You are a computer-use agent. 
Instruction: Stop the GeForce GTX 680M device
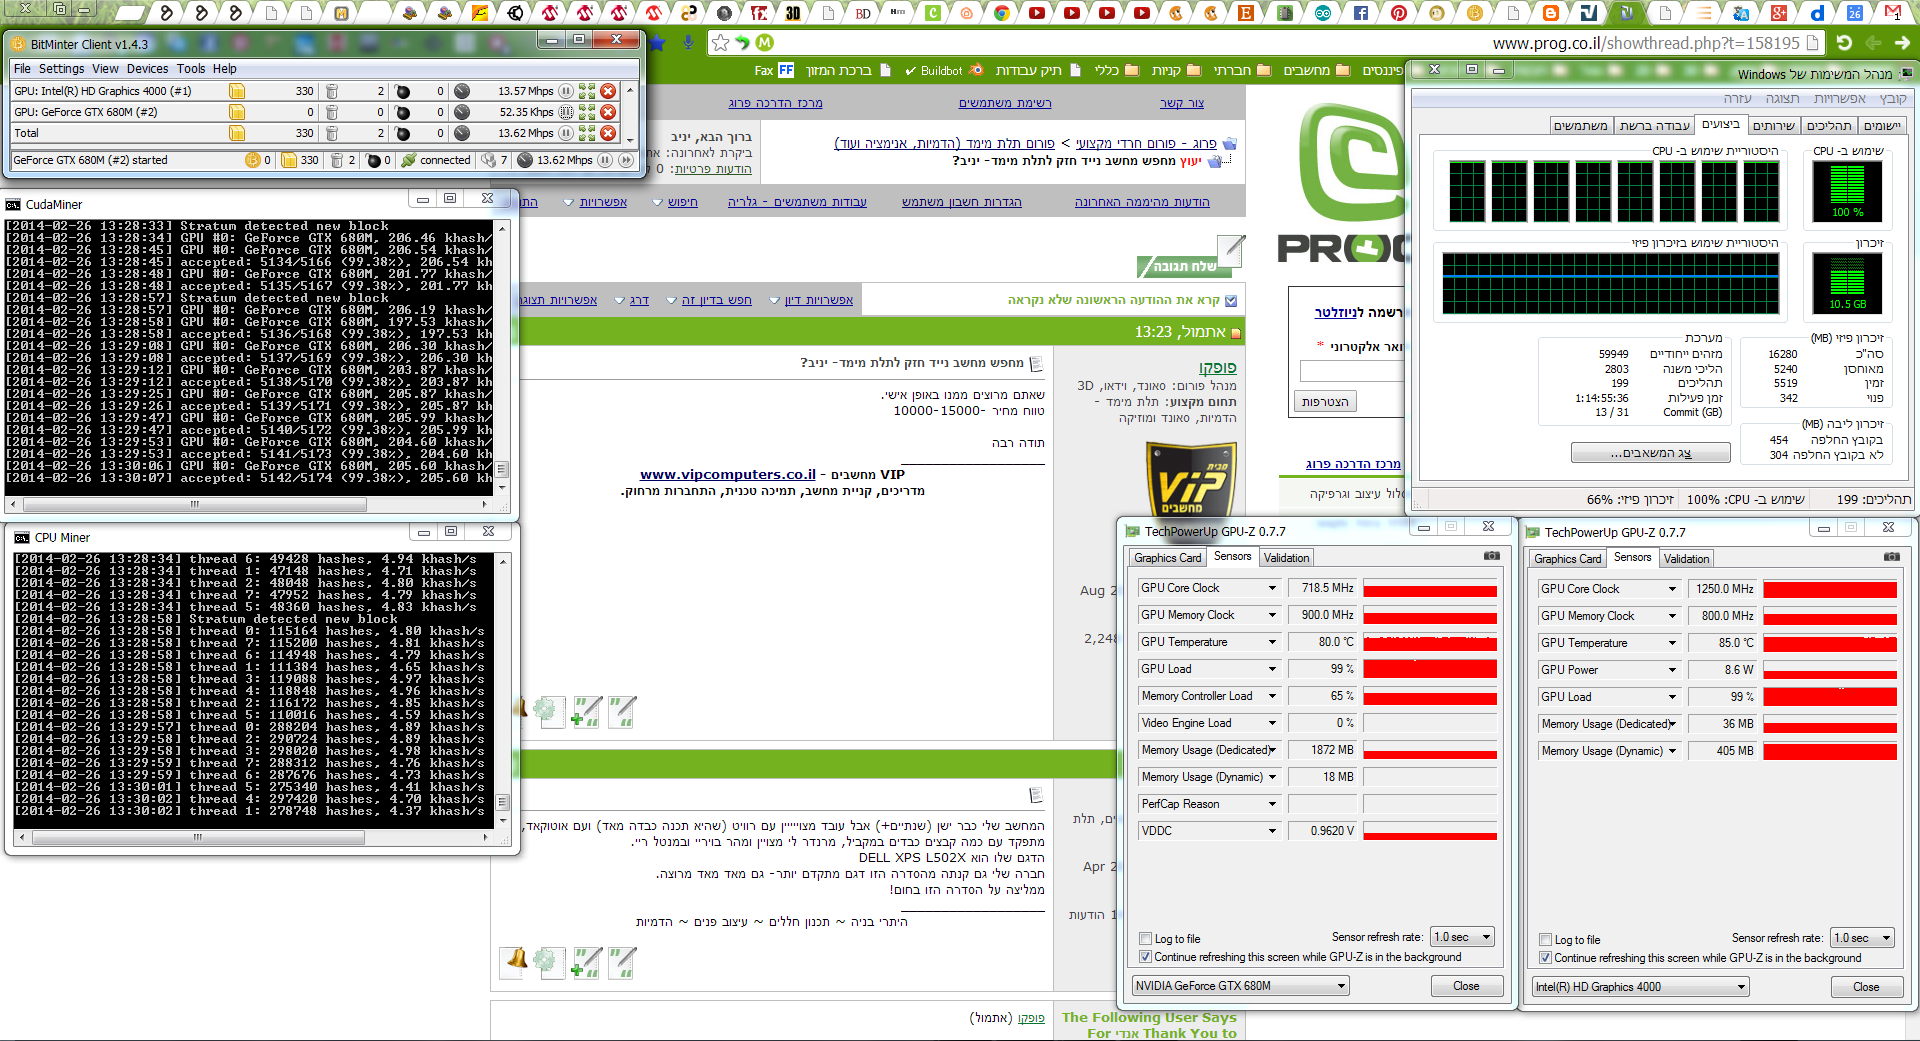[x=608, y=112]
